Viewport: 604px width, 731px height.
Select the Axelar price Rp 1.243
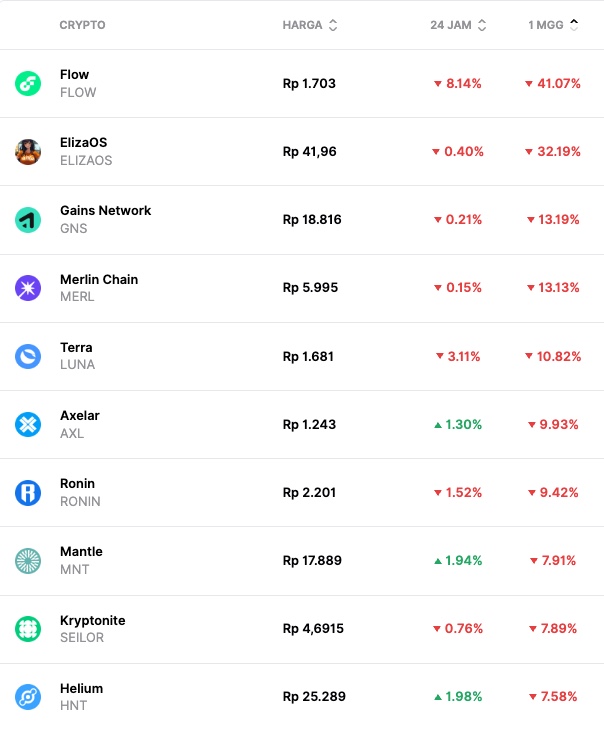pyautogui.click(x=309, y=424)
